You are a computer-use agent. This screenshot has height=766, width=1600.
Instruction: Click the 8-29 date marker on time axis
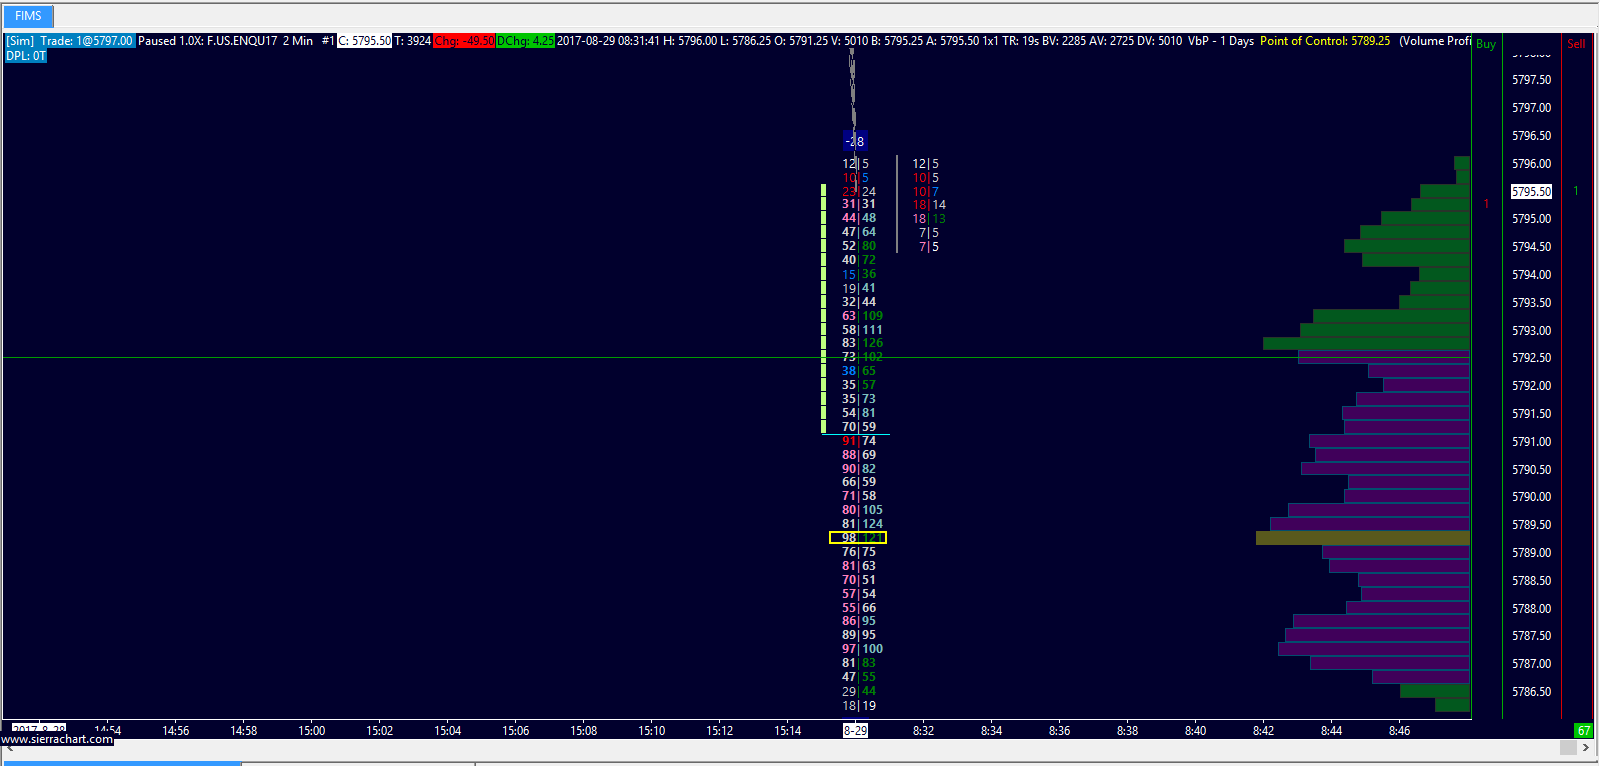(855, 731)
